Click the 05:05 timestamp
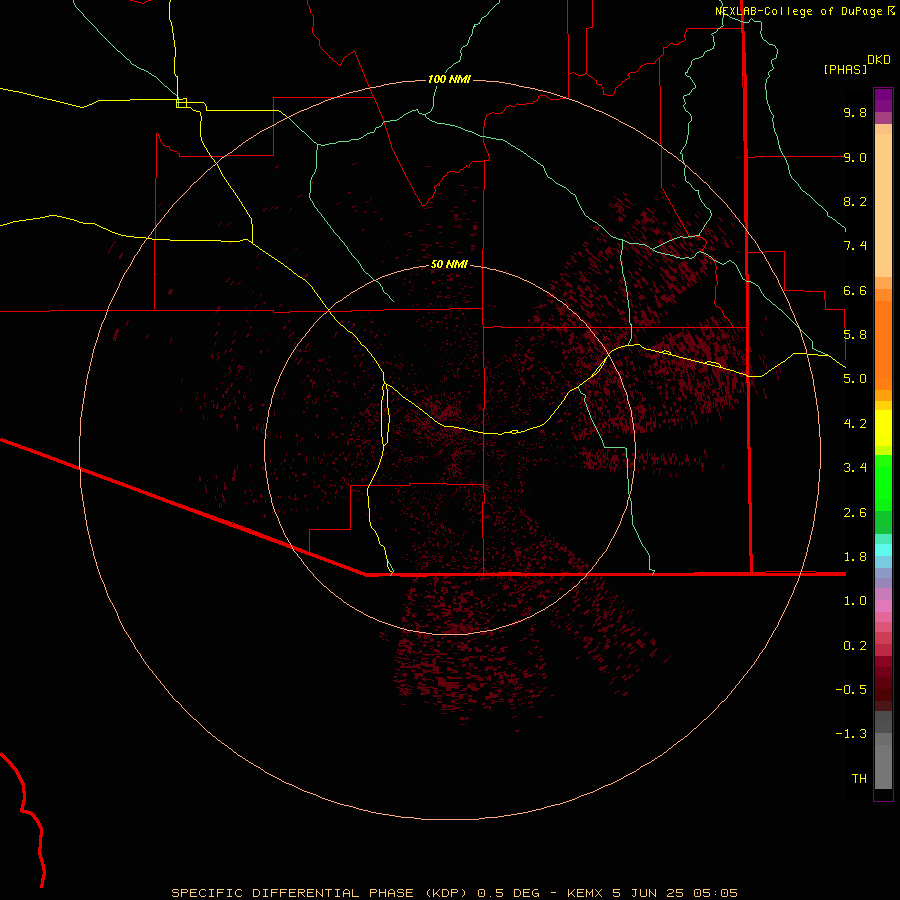This screenshot has width=900, height=900. 715,893
